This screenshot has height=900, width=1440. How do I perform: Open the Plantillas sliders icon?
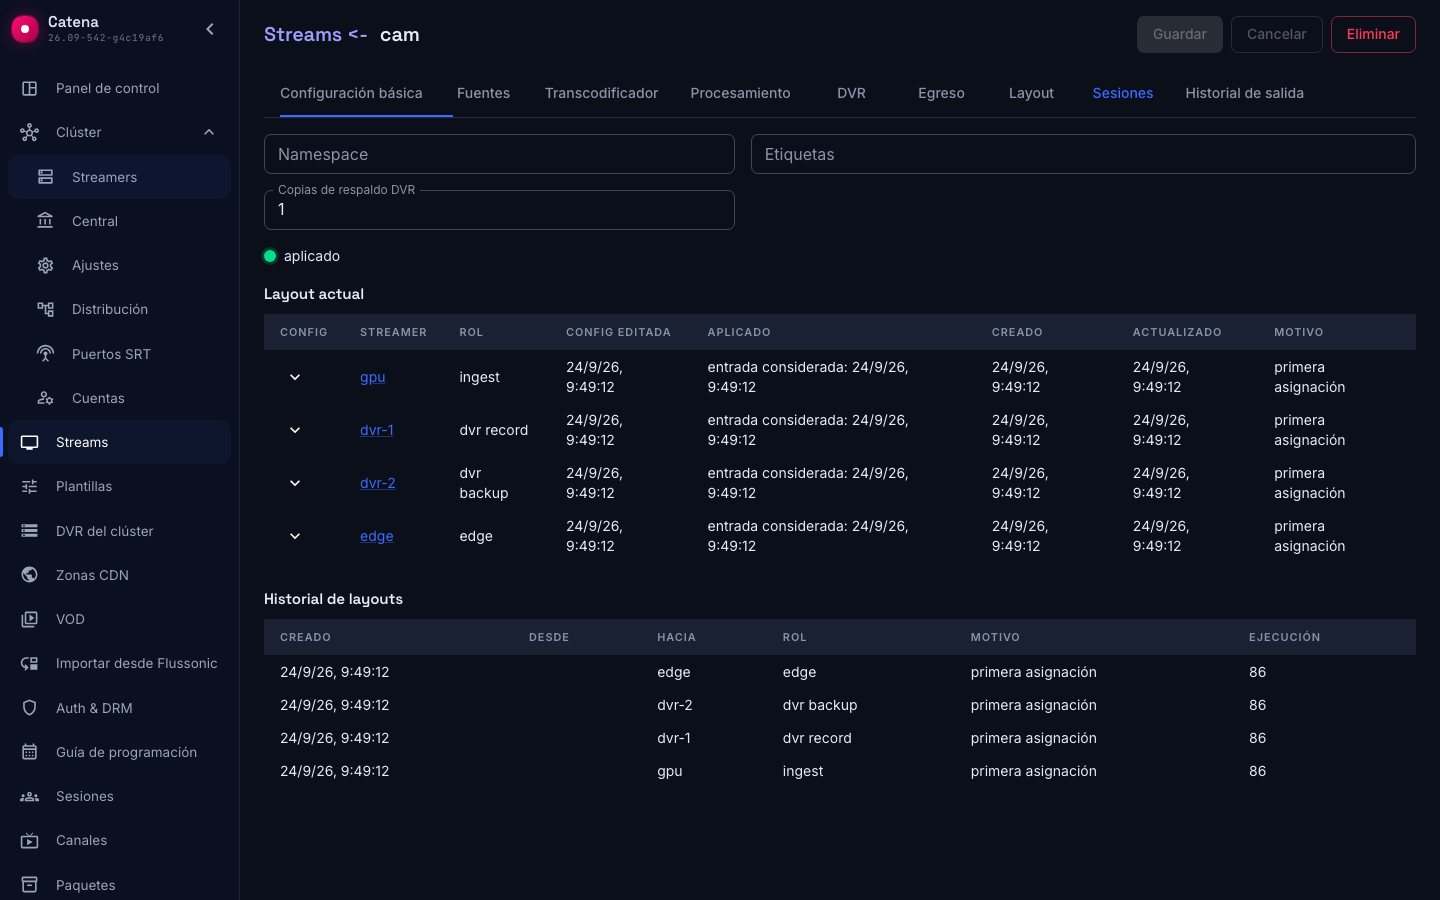coord(30,486)
